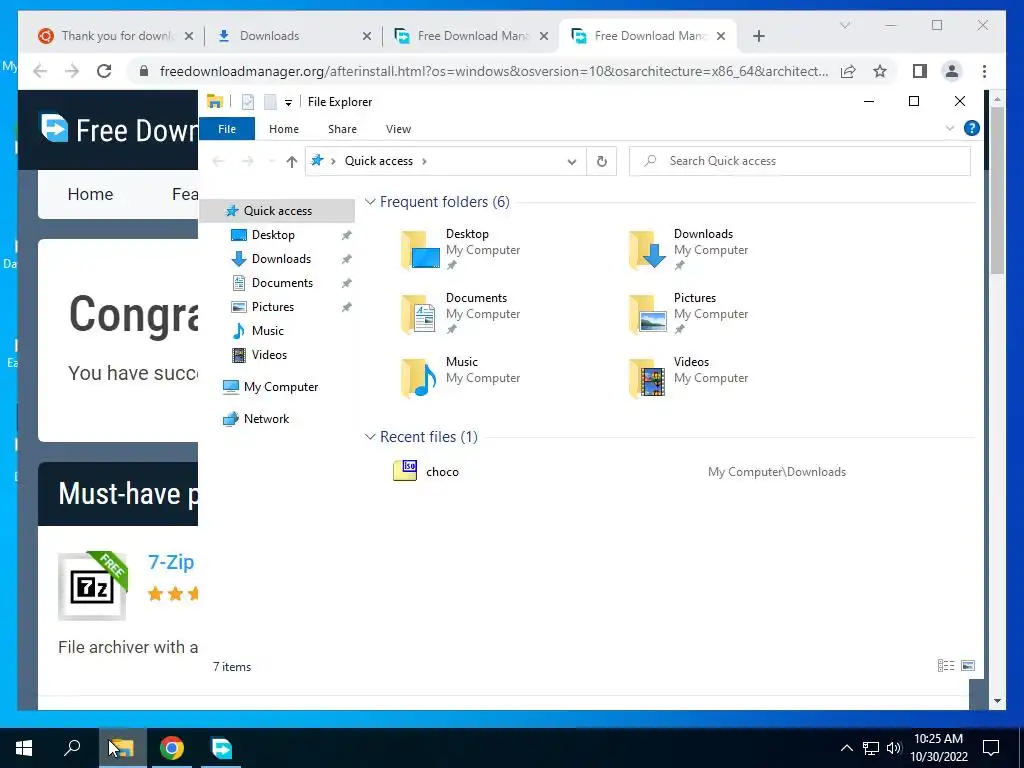1024x768 pixels.
Task: Open the volume control in system tray
Action: (x=894, y=748)
